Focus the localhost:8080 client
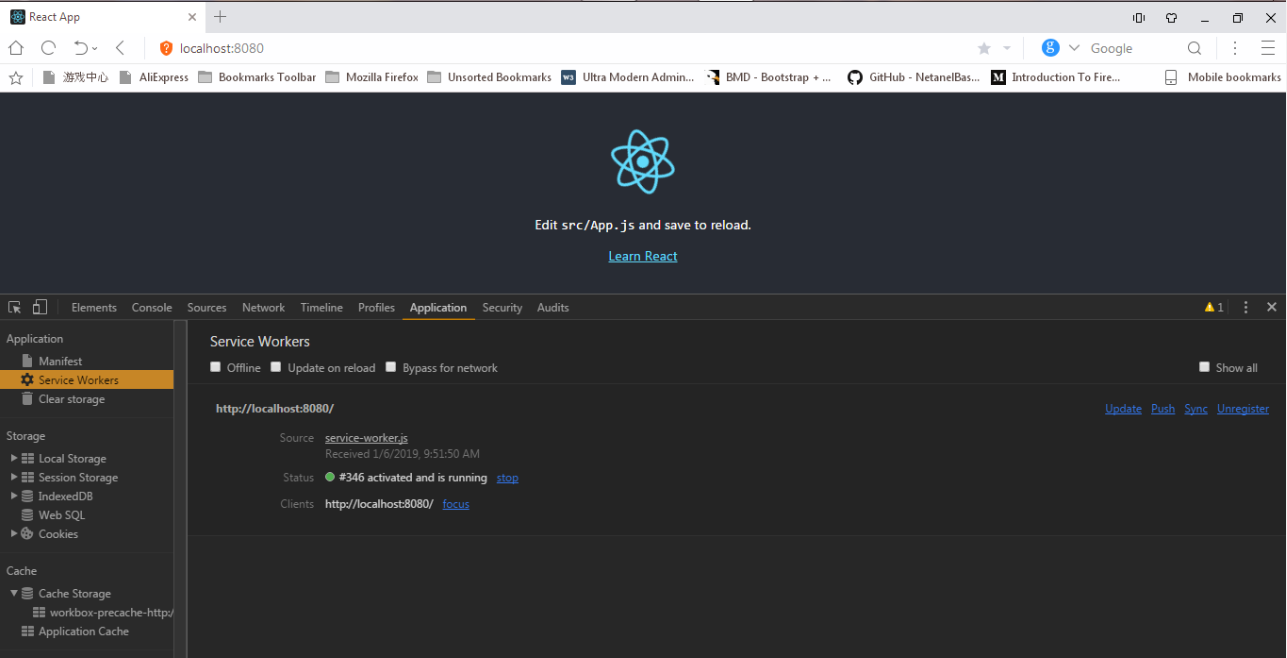The width and height of the screenshot is (1287, 658). [456, 504]
